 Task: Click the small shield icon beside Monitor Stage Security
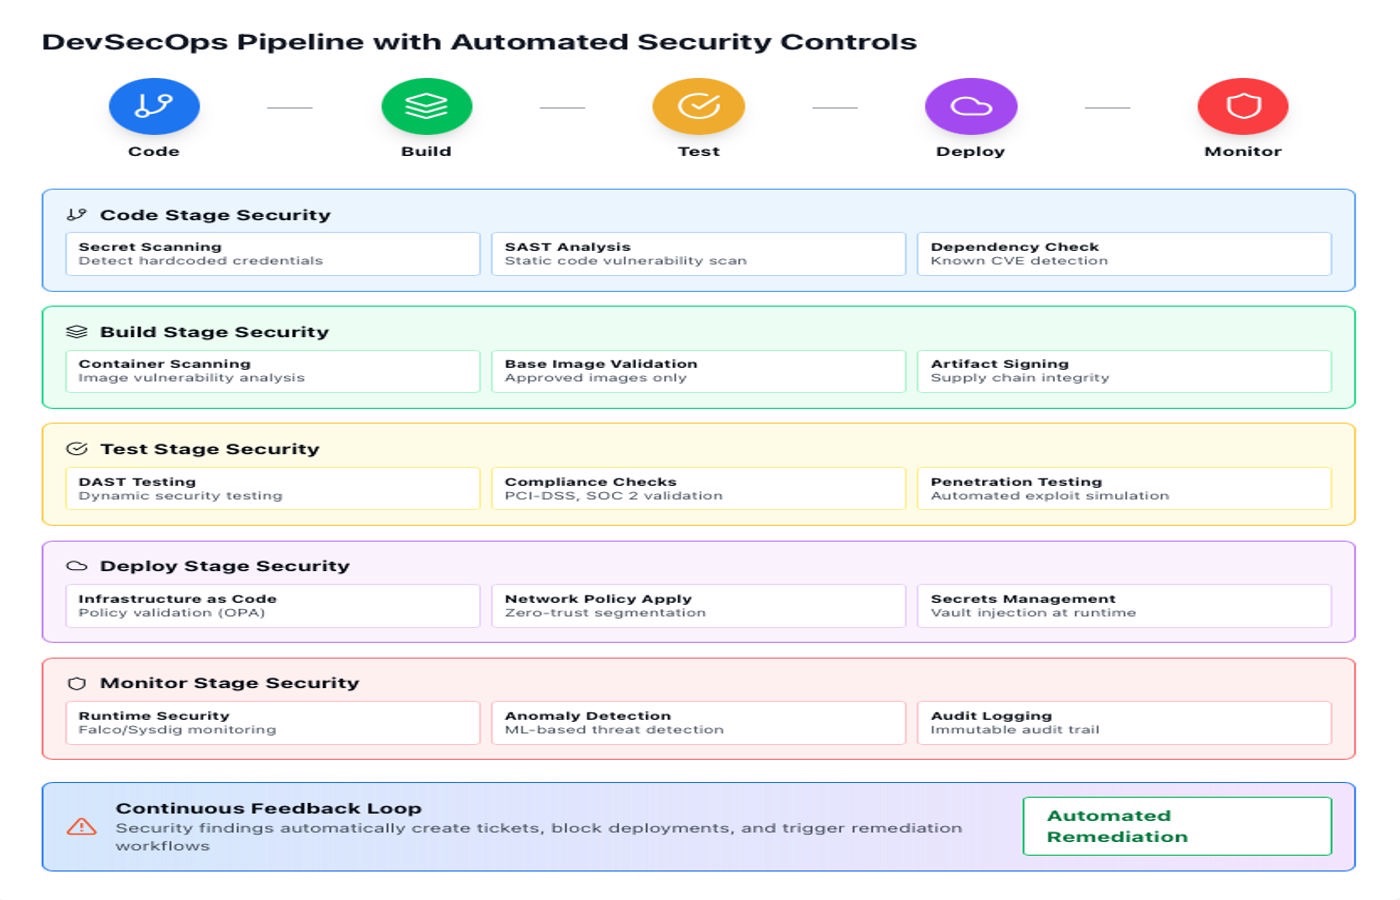tap(77, 684)
